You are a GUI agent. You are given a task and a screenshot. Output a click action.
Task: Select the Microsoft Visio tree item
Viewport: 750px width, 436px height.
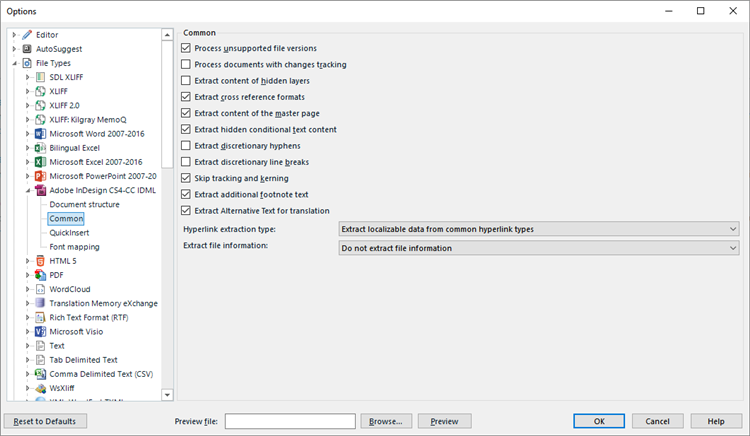tap(77, 332)
